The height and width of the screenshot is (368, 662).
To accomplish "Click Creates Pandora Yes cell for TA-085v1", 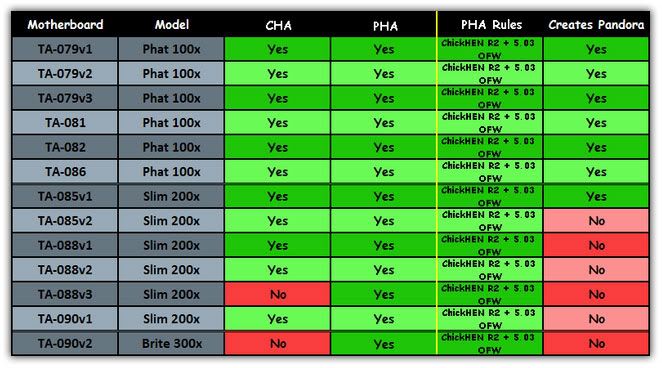I will 596,196.
